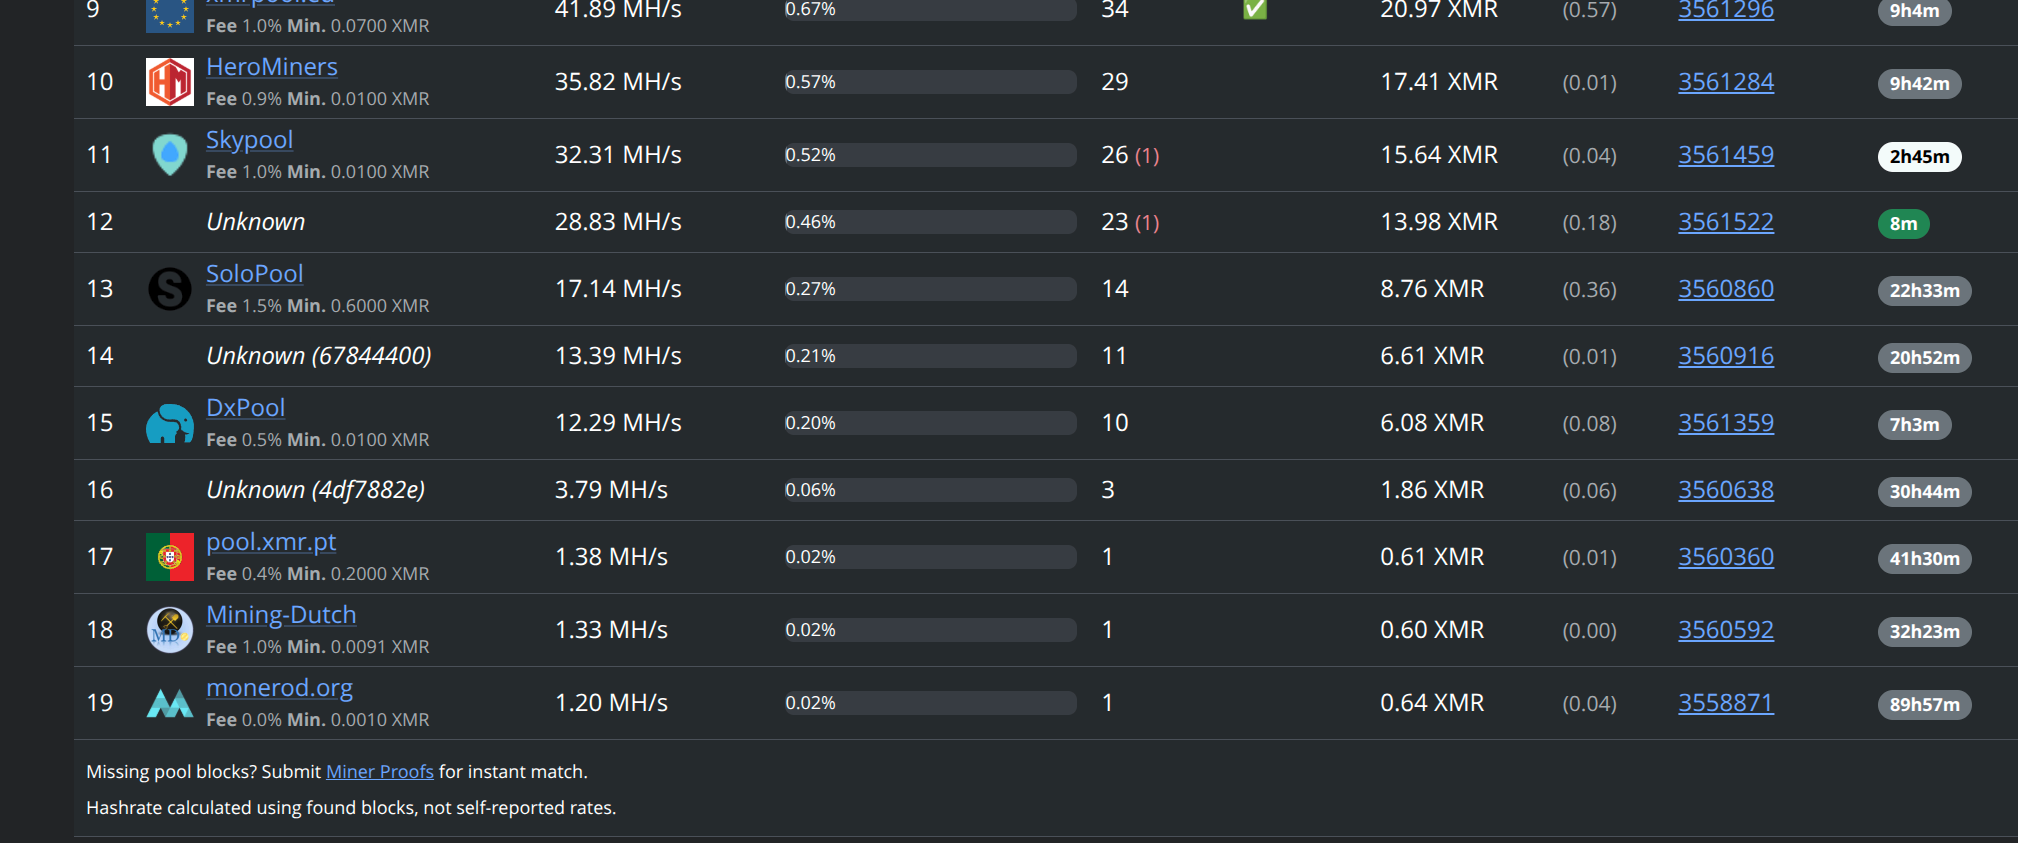Viewport: 2018px width, 843px height.
Task: Click the pool.xmr.pt Portugal flag icon
Action: 170,557
